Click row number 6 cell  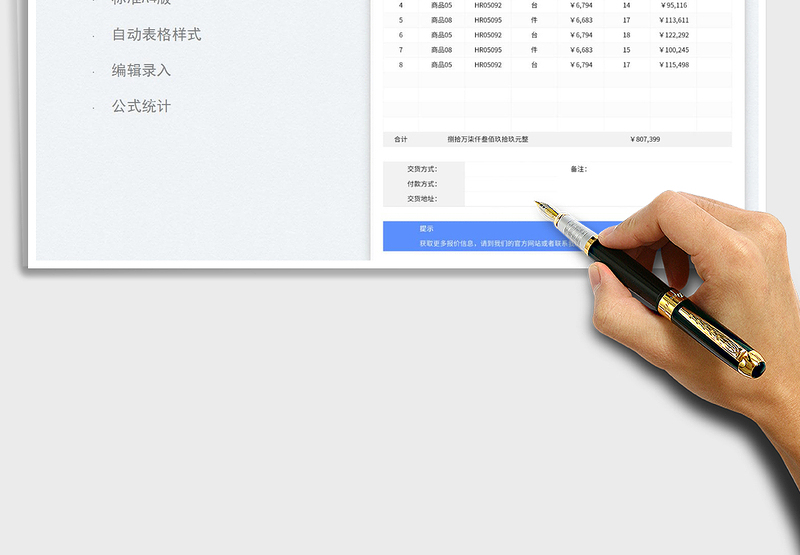click(401, 35)
